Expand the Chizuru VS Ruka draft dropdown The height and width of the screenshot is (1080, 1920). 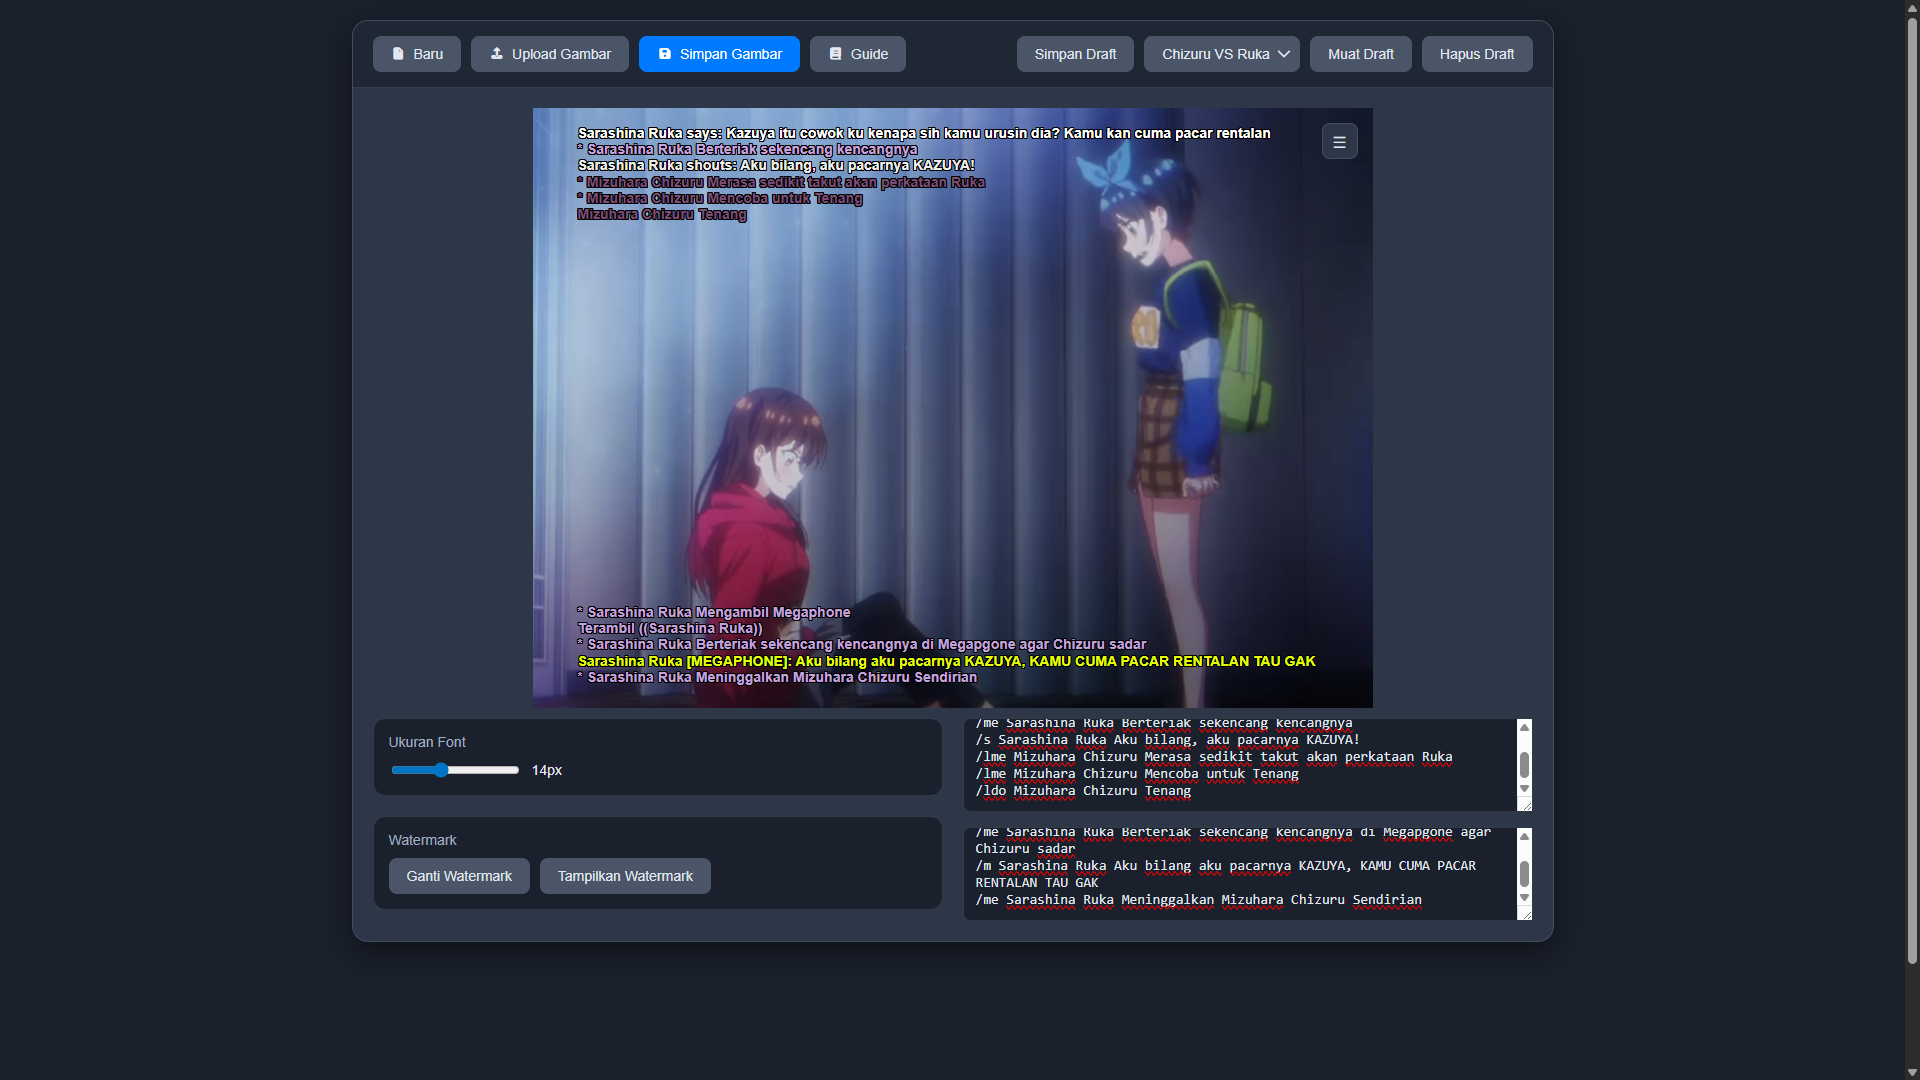1222,54
